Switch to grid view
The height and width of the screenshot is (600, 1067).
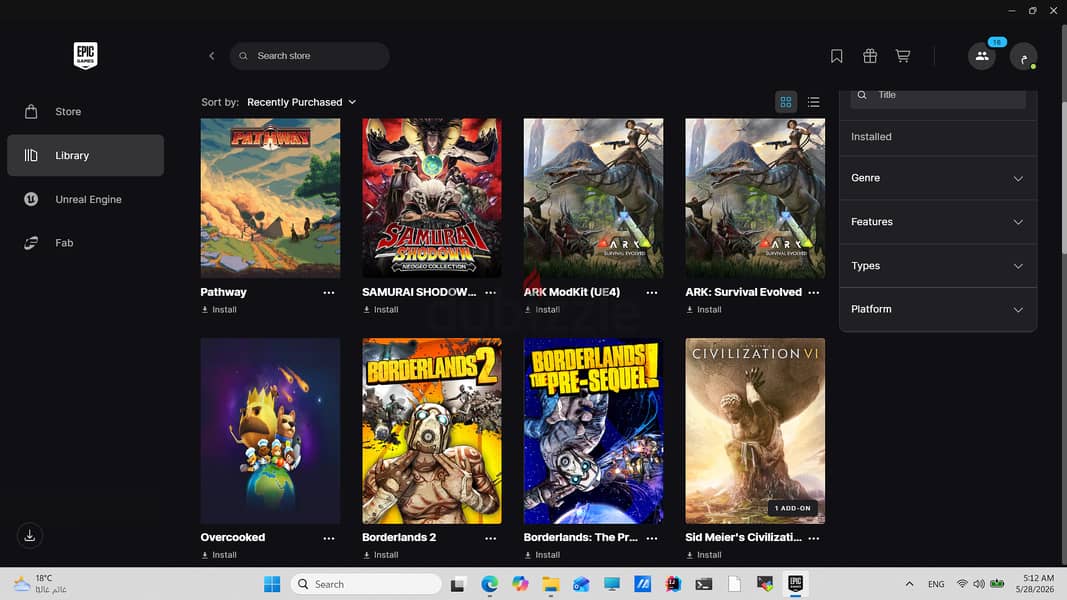[x=786, y=102]
